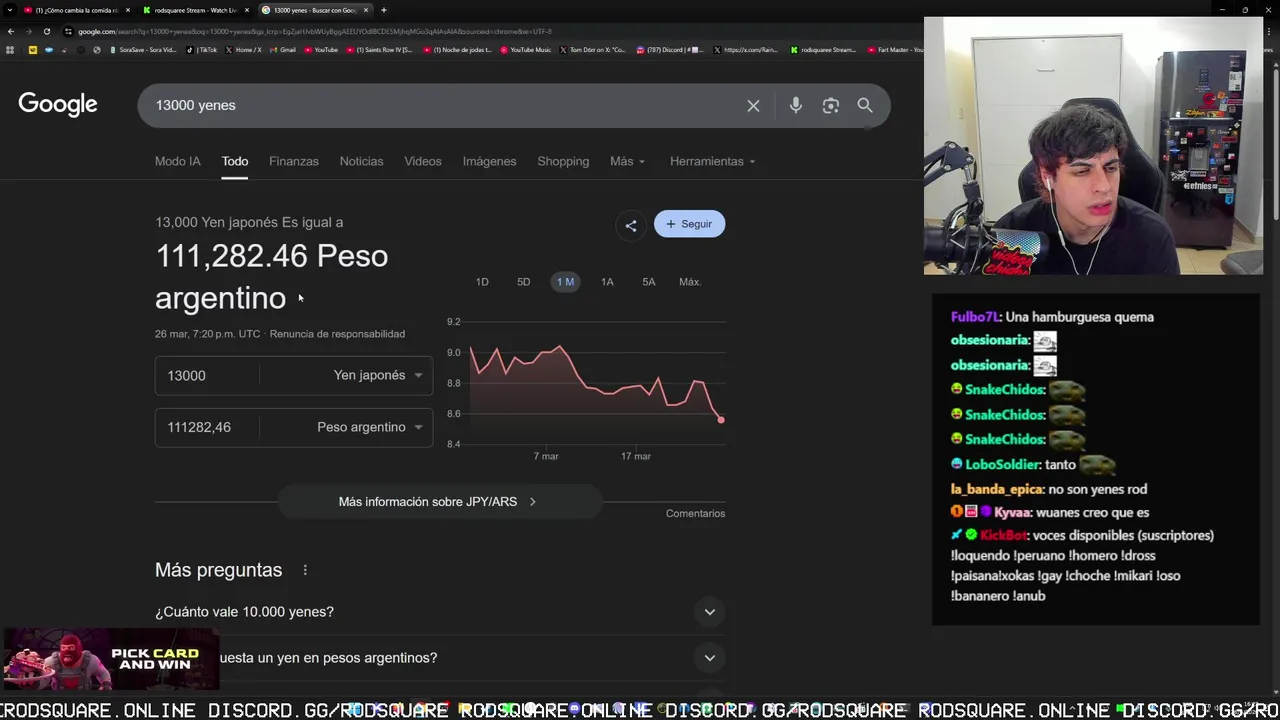Close the rodsquaree Stream tab
Viewport: 1280px width, 720px height.
[x=247, y=10]
